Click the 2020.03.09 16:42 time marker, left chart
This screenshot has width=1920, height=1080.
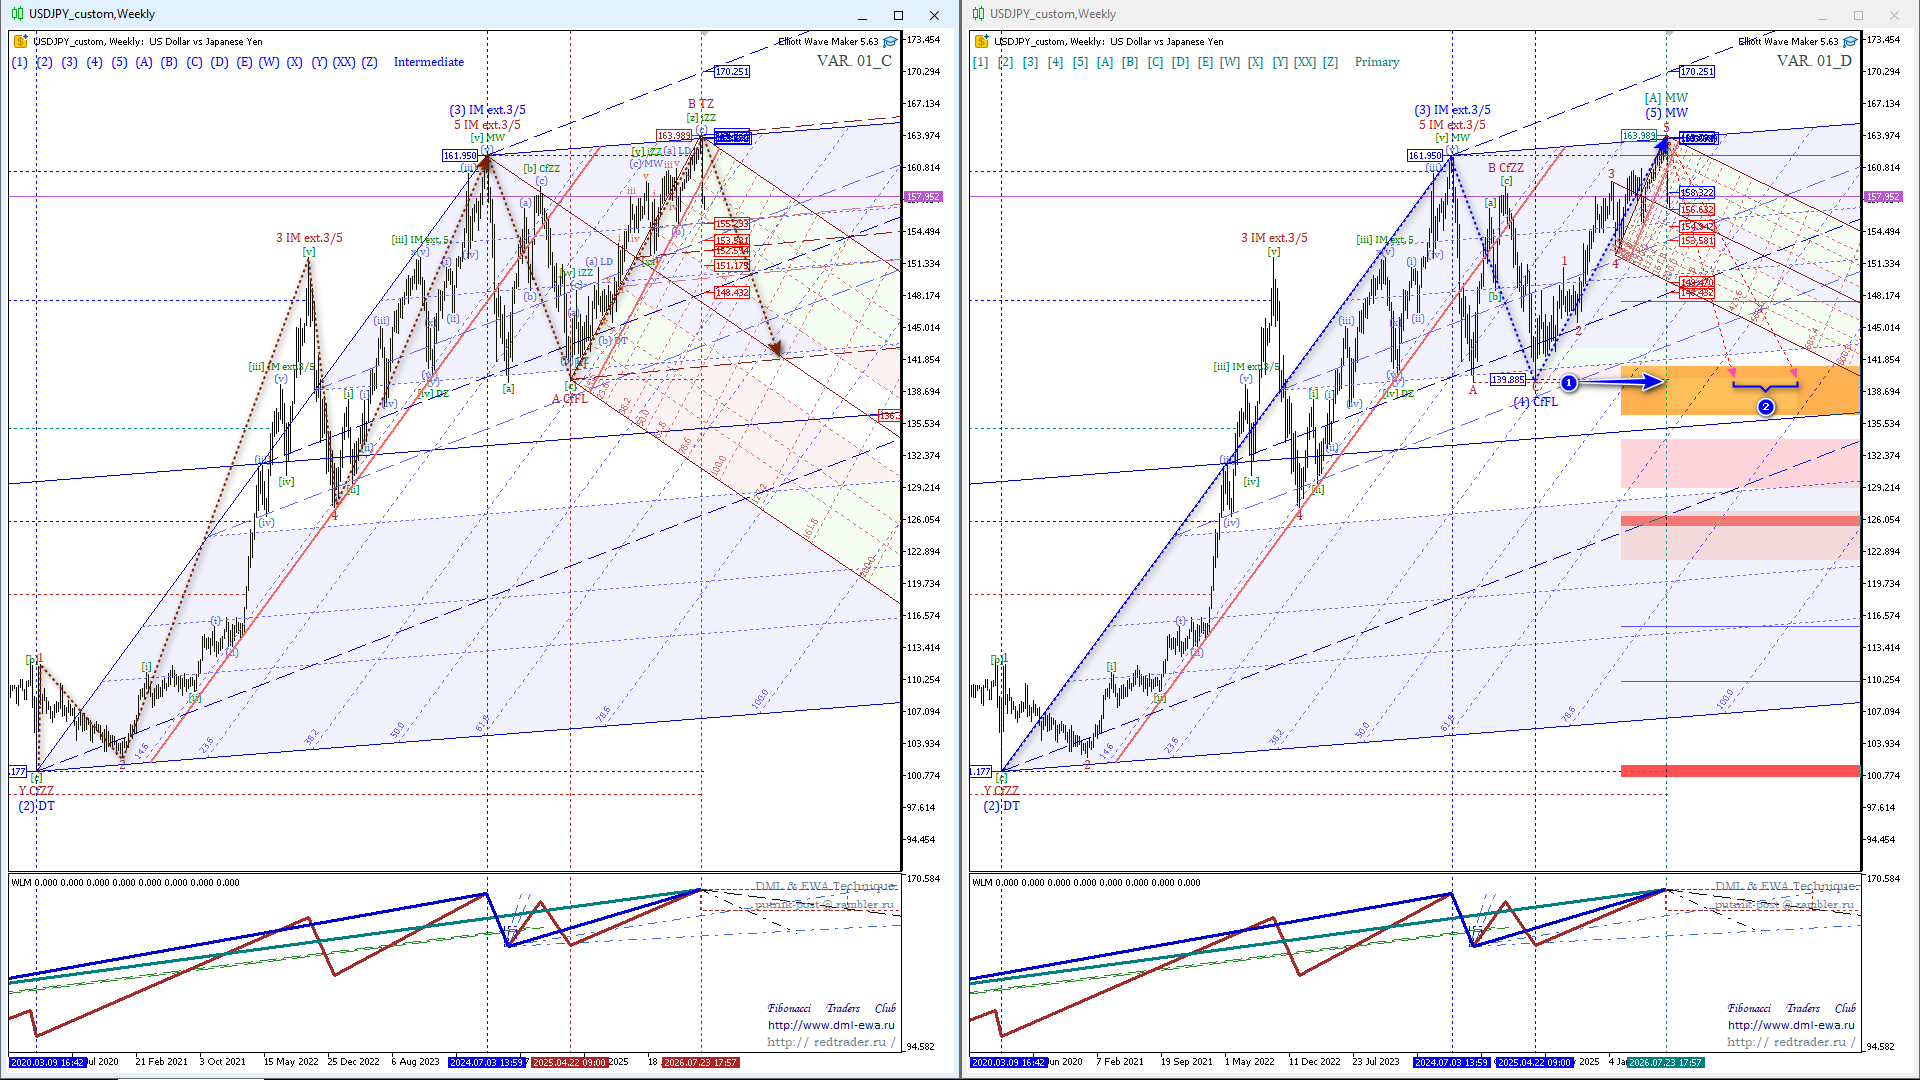[x=48, y=1062]
